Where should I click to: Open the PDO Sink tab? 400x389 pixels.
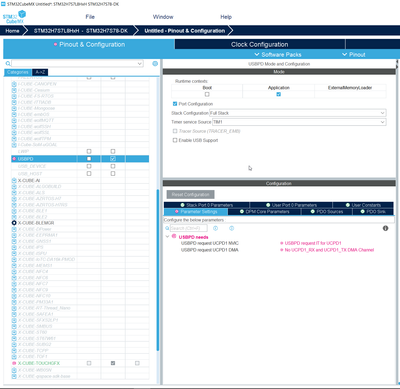pyautogui.click(x=373, y=212)
